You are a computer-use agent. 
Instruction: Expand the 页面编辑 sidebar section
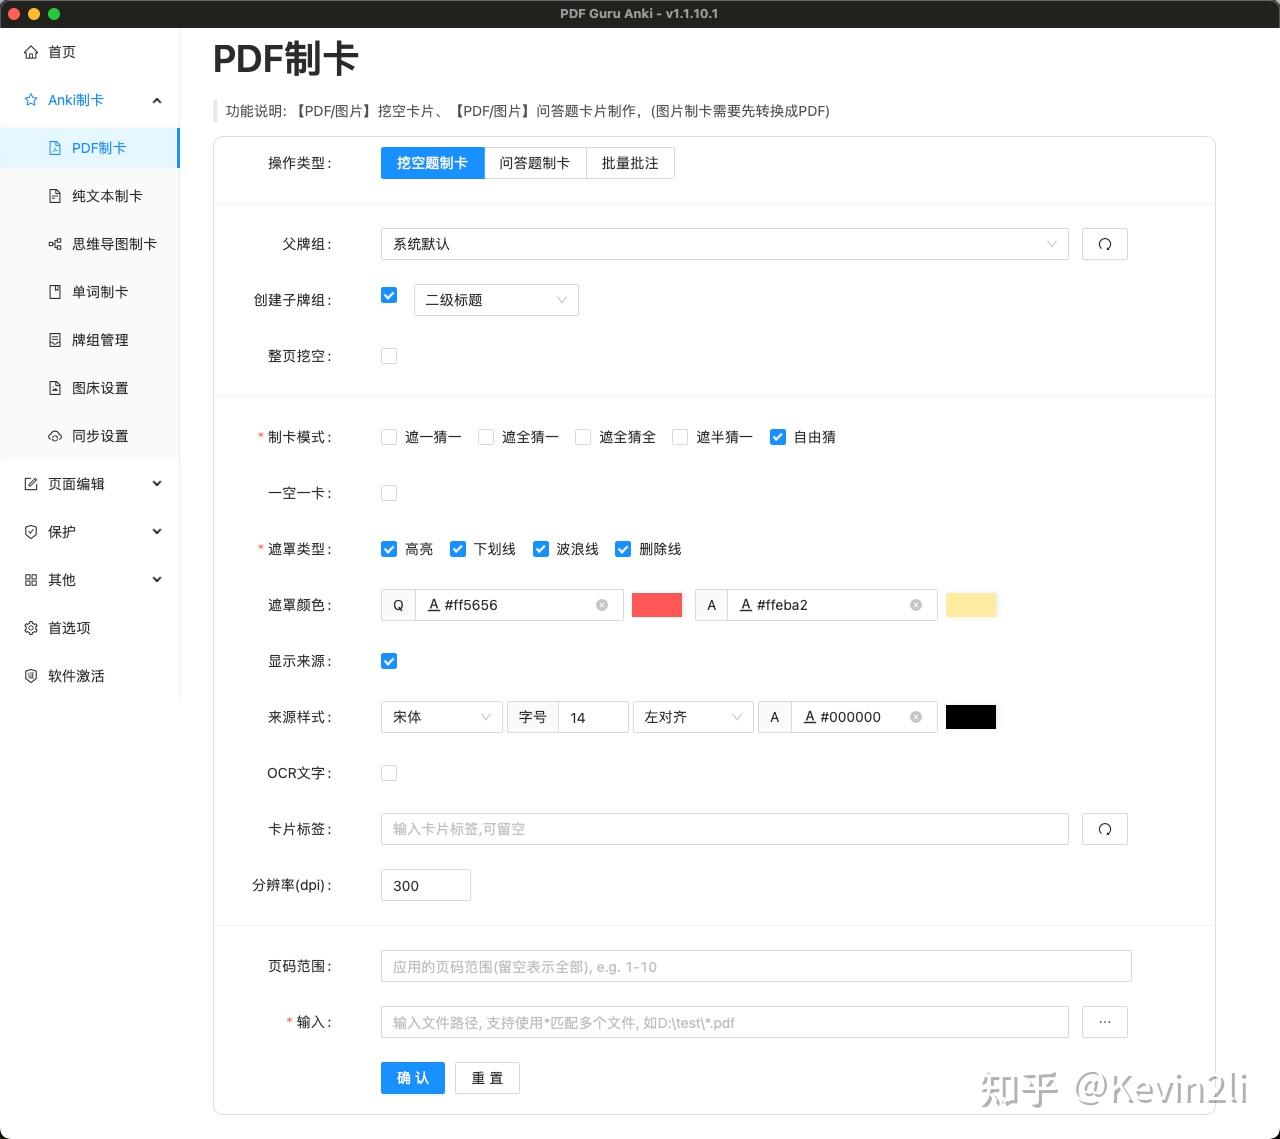[x=157, y=484]
